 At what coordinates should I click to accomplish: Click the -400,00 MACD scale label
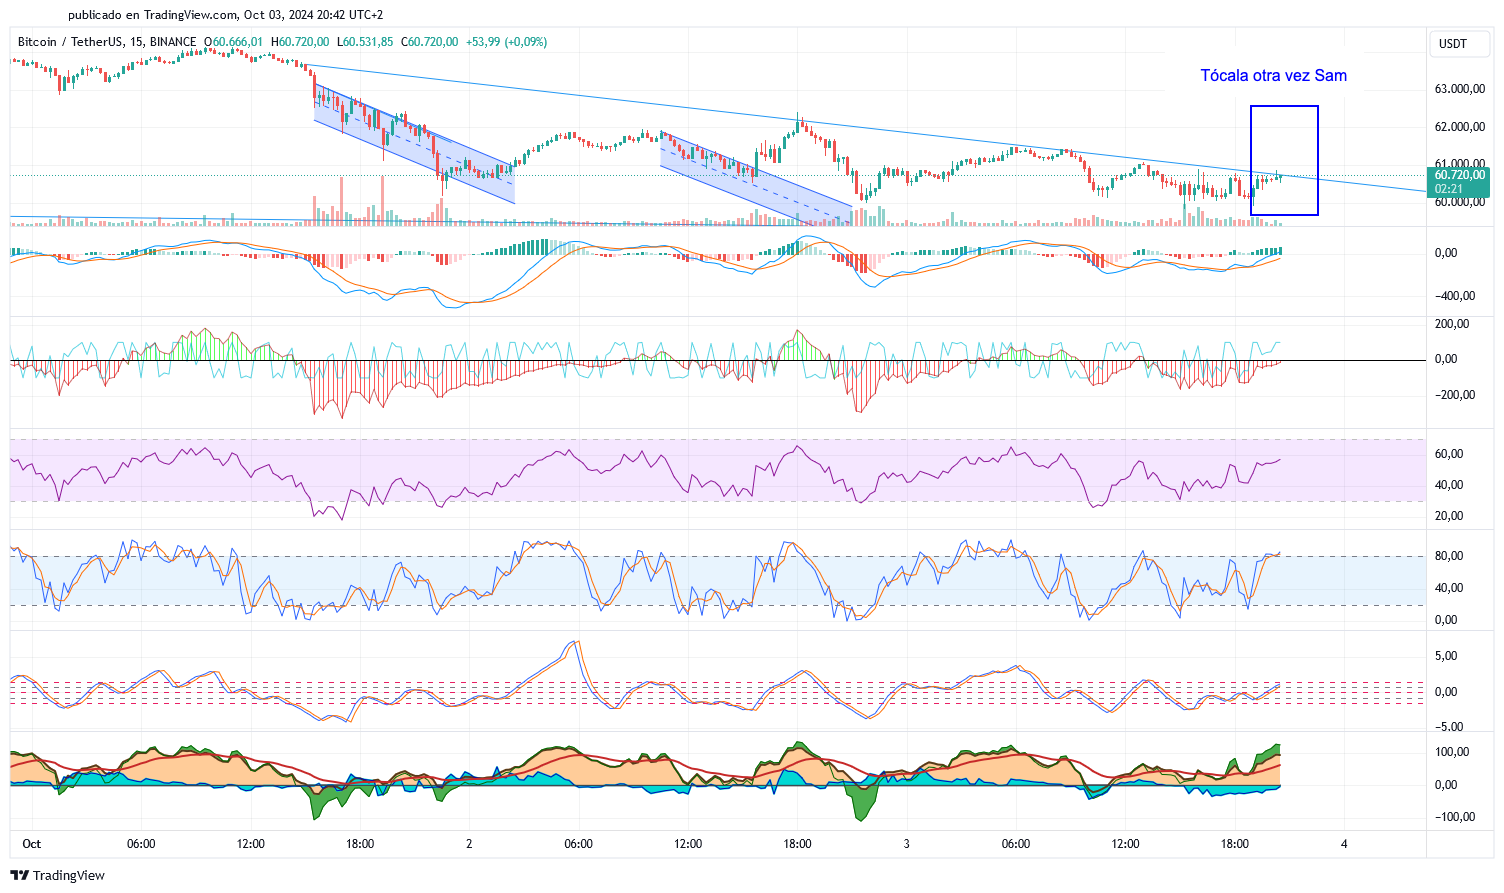[1453, 296]
